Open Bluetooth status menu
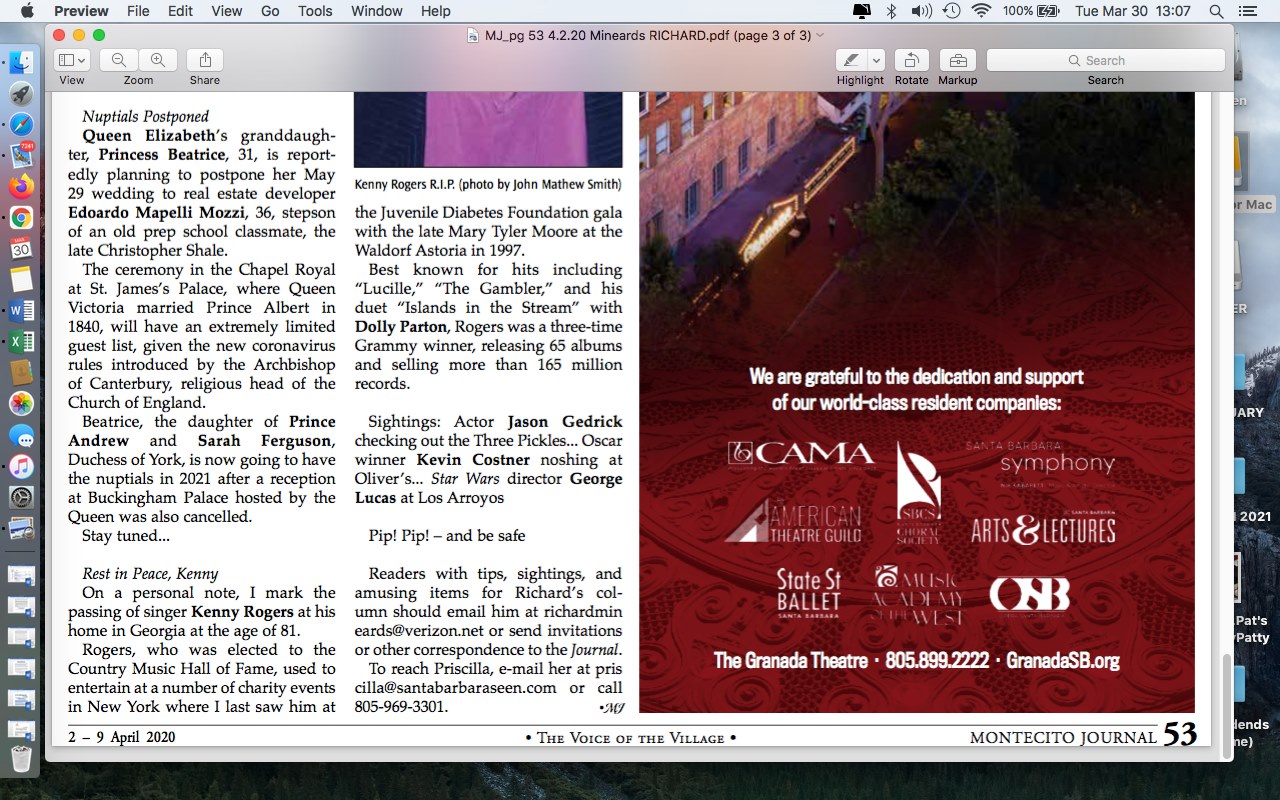The height and width of the screenshot is (800, 1280). pos(891,11)
